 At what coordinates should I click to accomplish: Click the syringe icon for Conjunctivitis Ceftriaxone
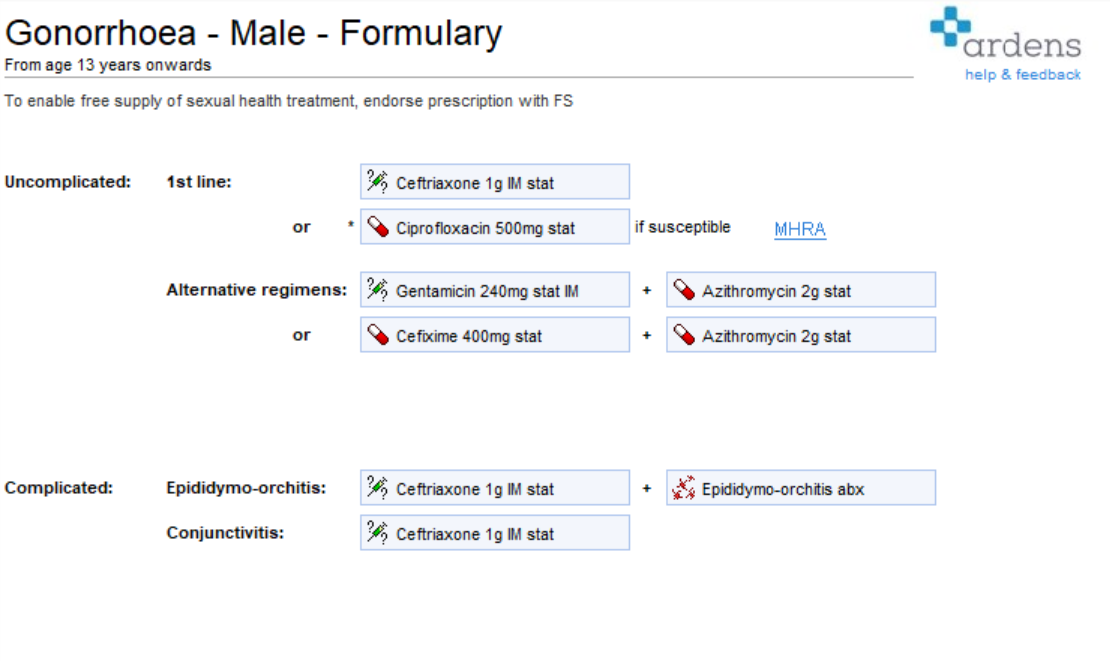(377, 533)
